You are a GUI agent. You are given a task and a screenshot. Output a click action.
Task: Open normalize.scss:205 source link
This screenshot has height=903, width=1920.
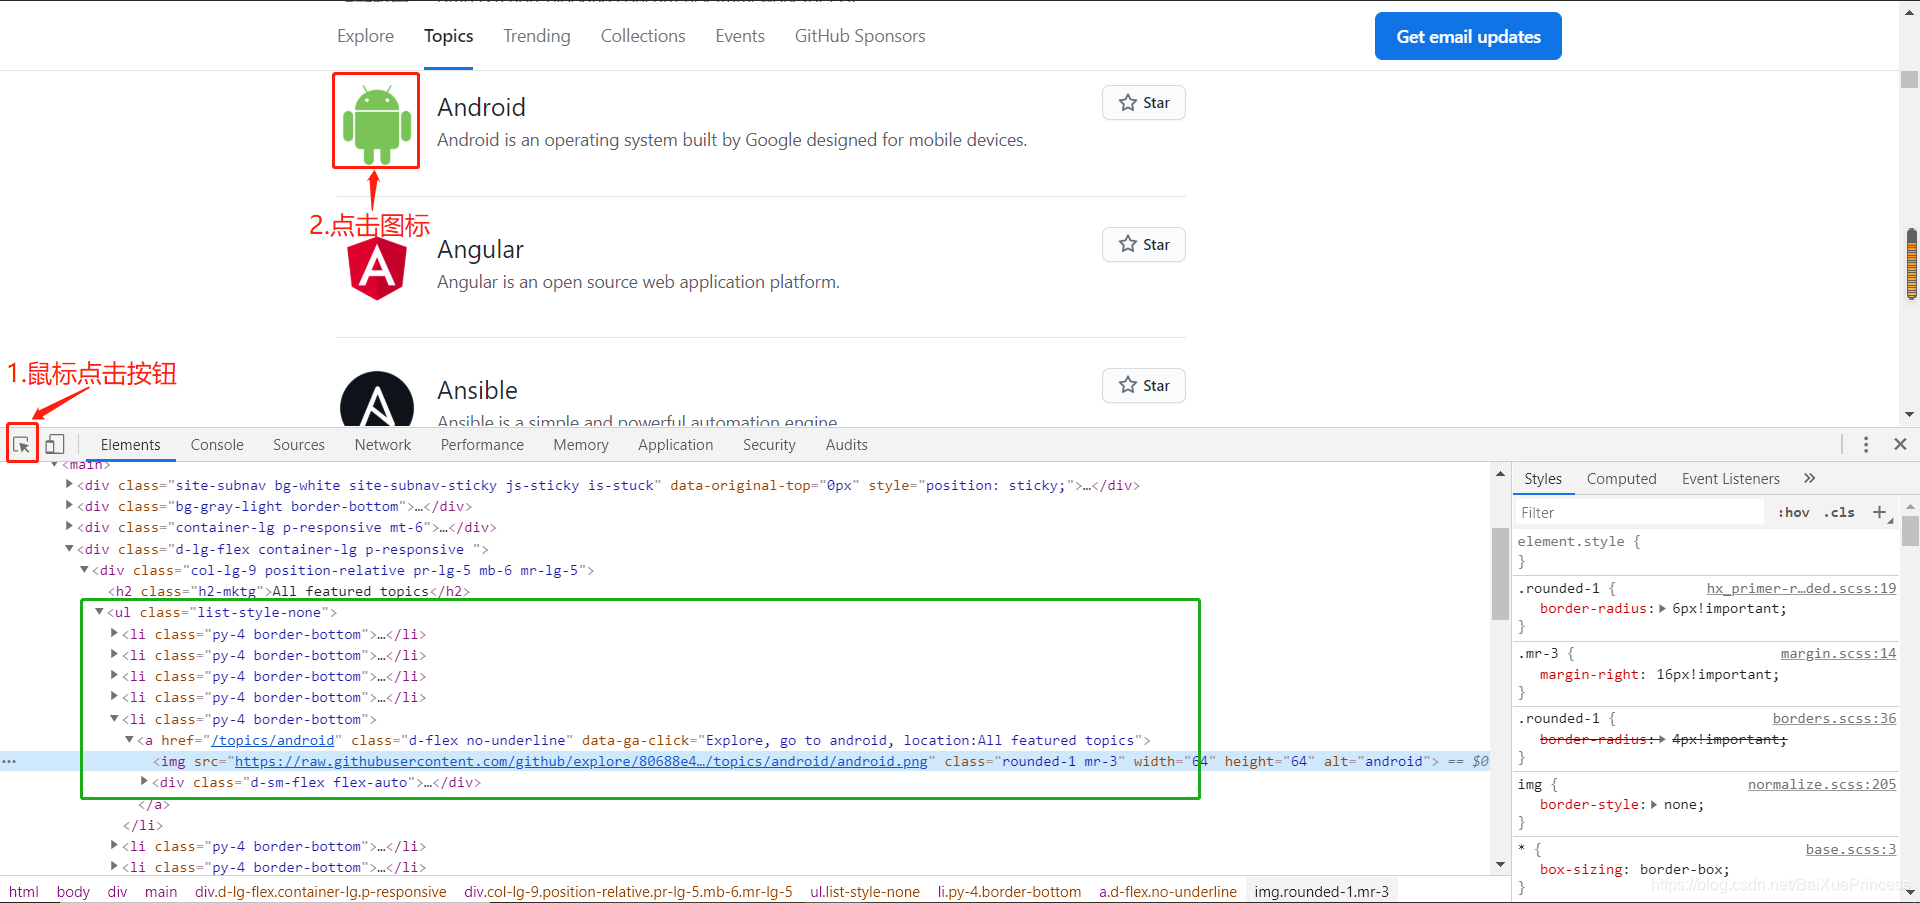click(x=1822, y=785)
